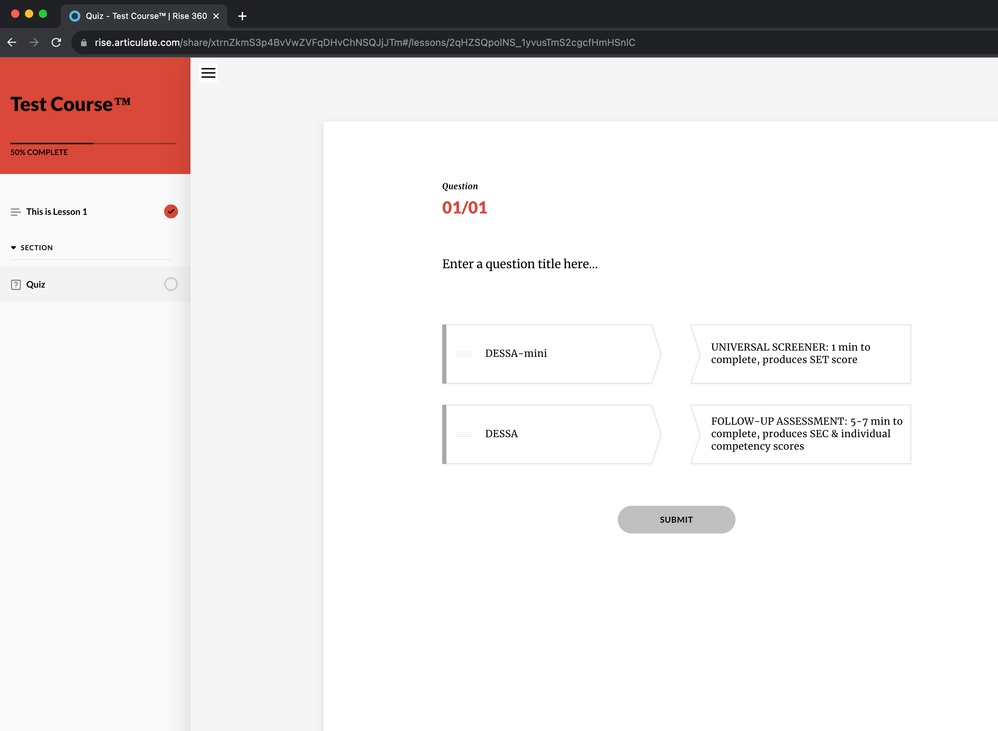Click the macOS yellow minimize button

(x=29, y=14)
